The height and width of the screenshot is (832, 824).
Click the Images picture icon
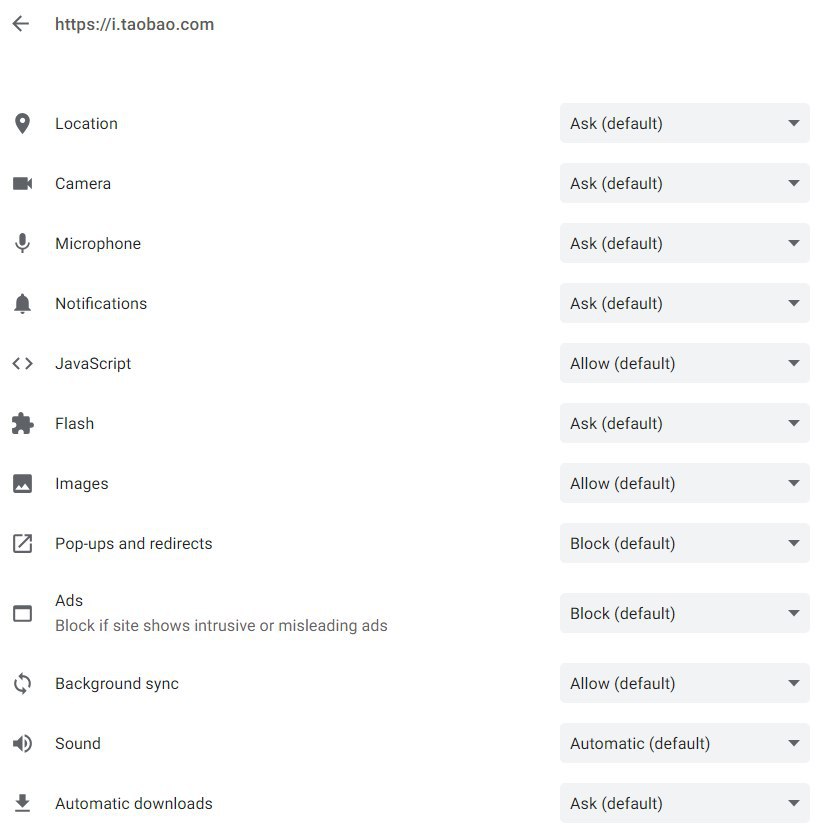click(x=22, y=483)
